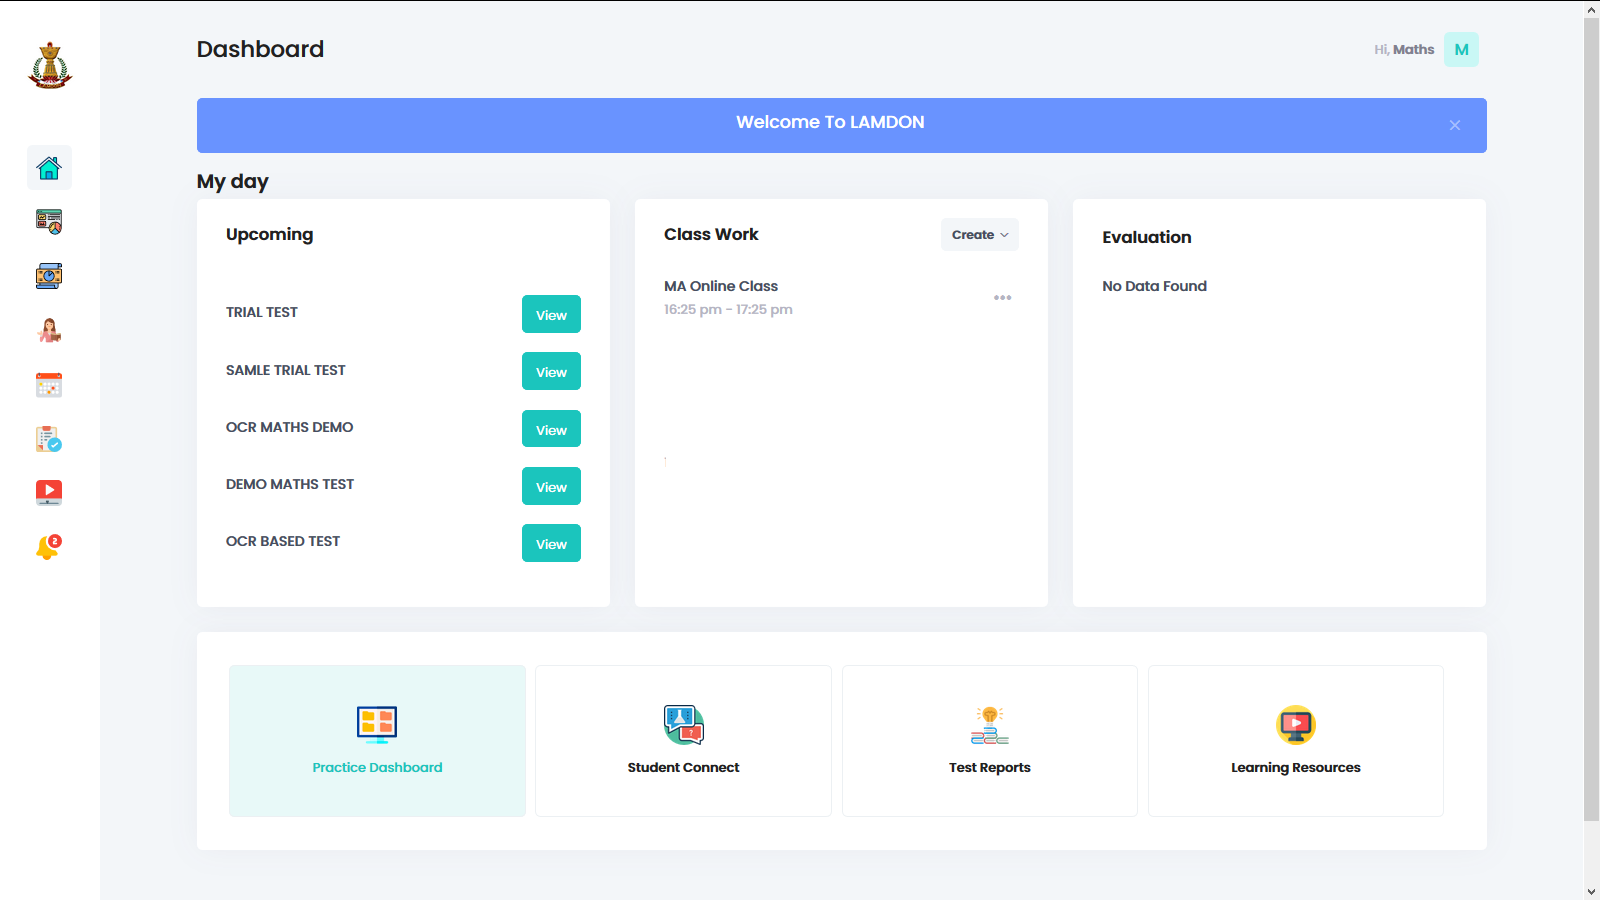Open the calendar sidebar icon

(x=49, y=385)
